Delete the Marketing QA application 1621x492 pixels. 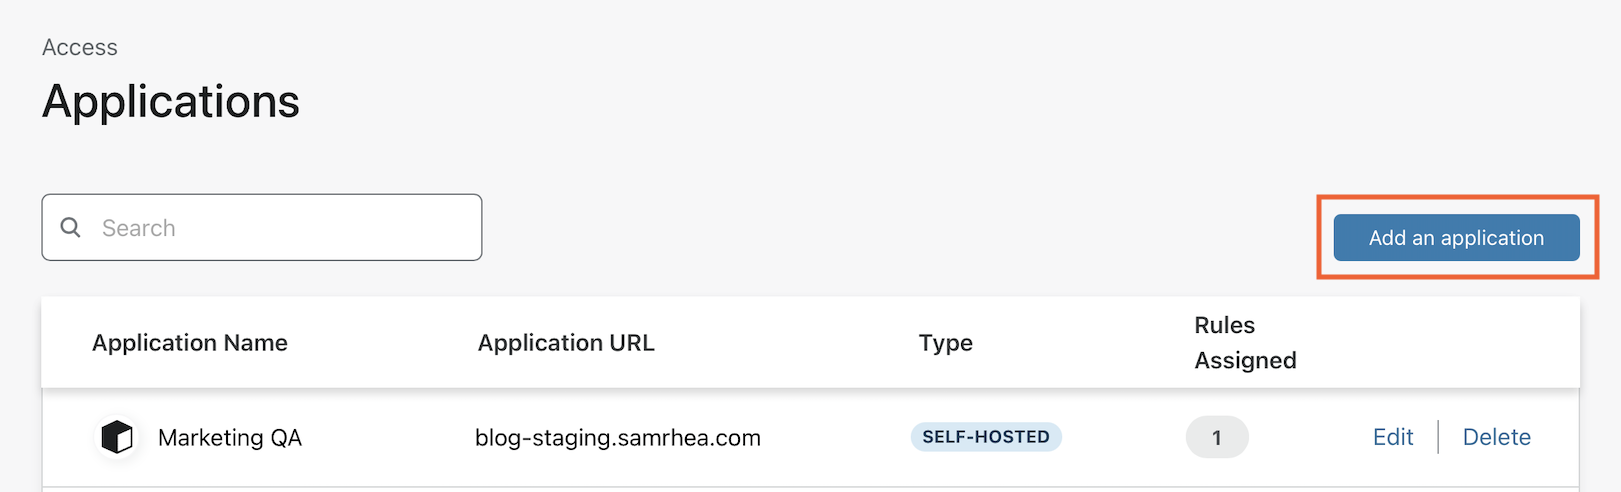click(x=1496, y=437)
